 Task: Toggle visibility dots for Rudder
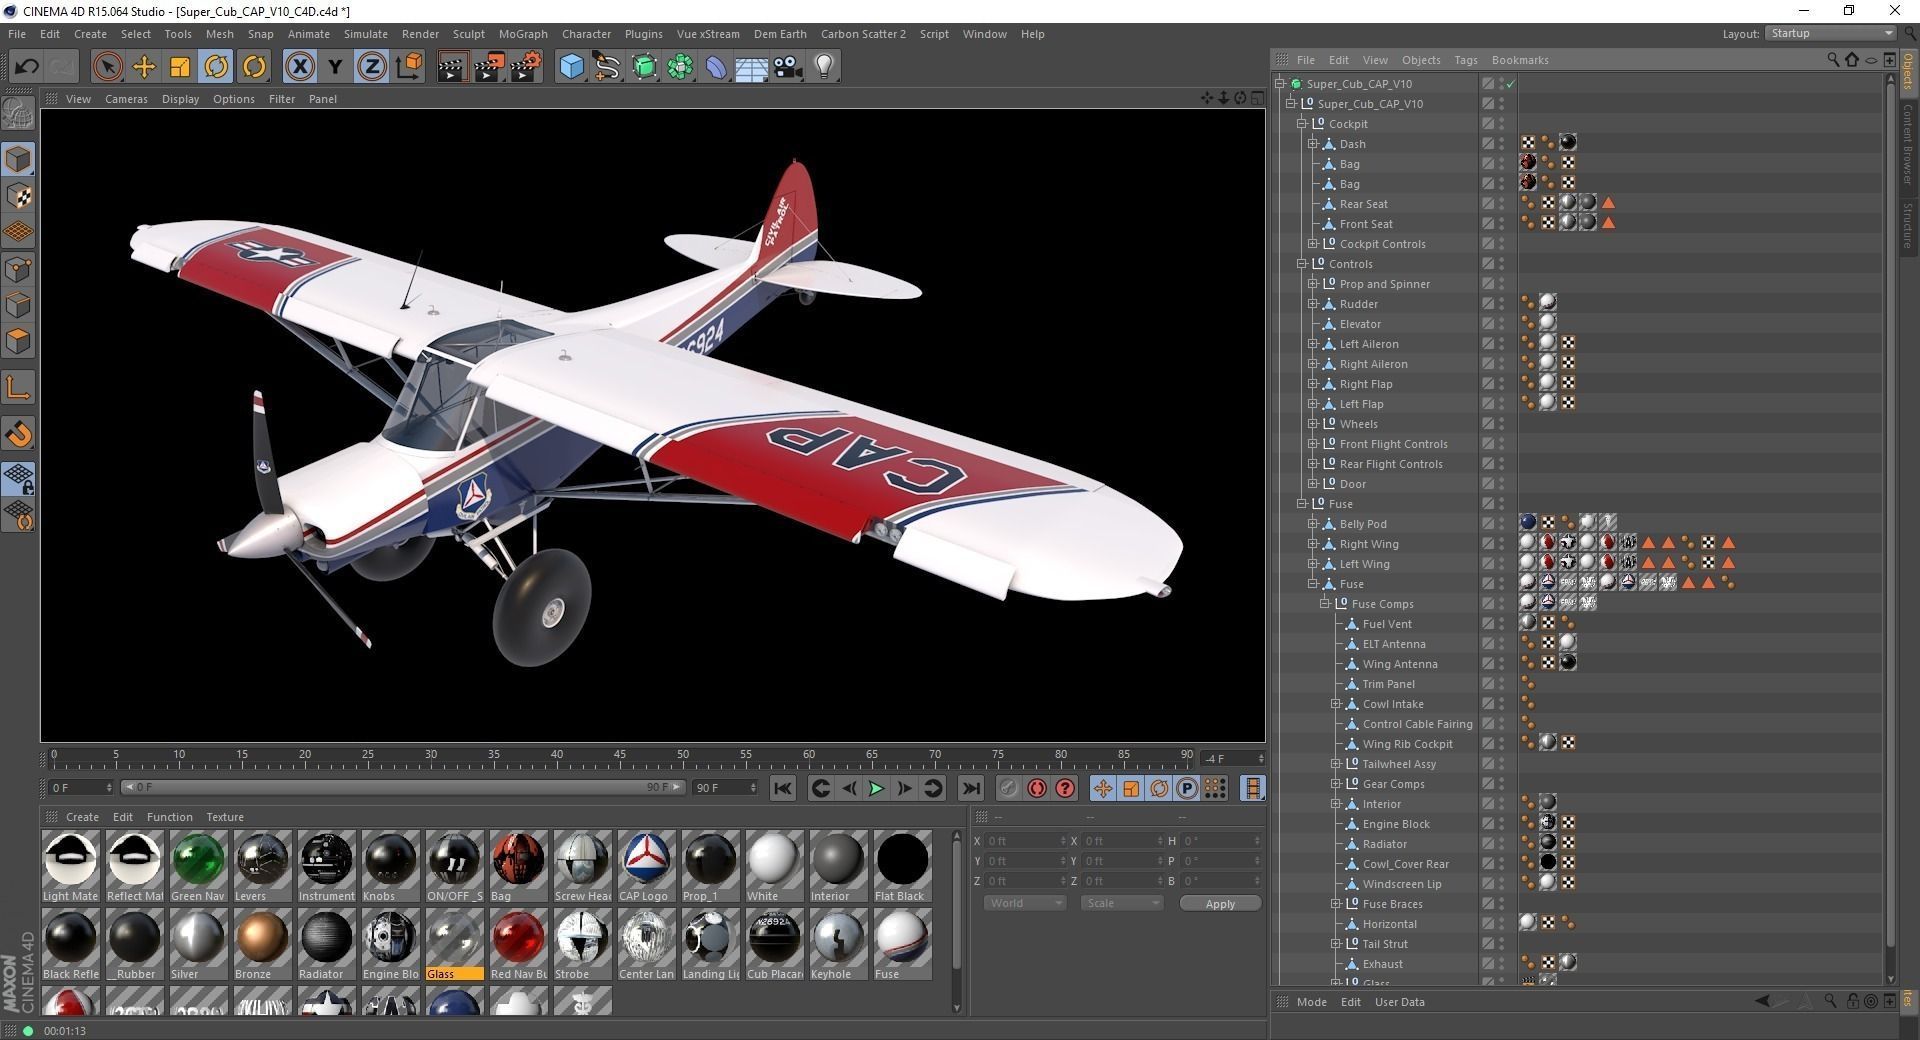tap(1502, 304)
